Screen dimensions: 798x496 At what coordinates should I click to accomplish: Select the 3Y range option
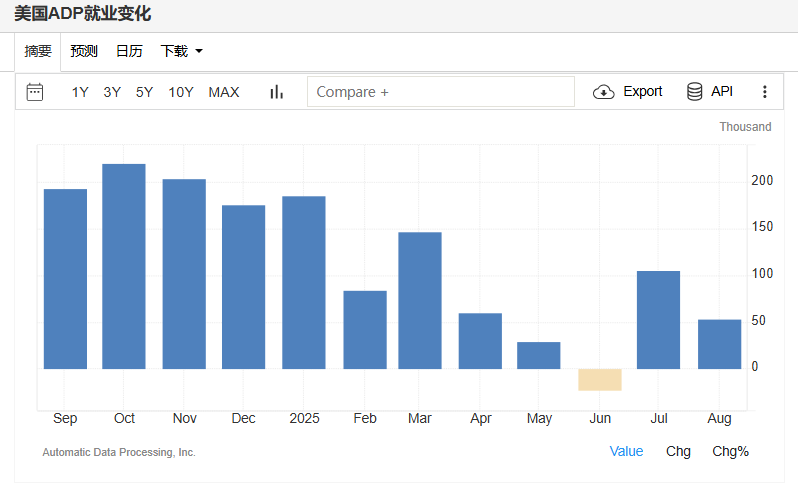tap(112, 92)
